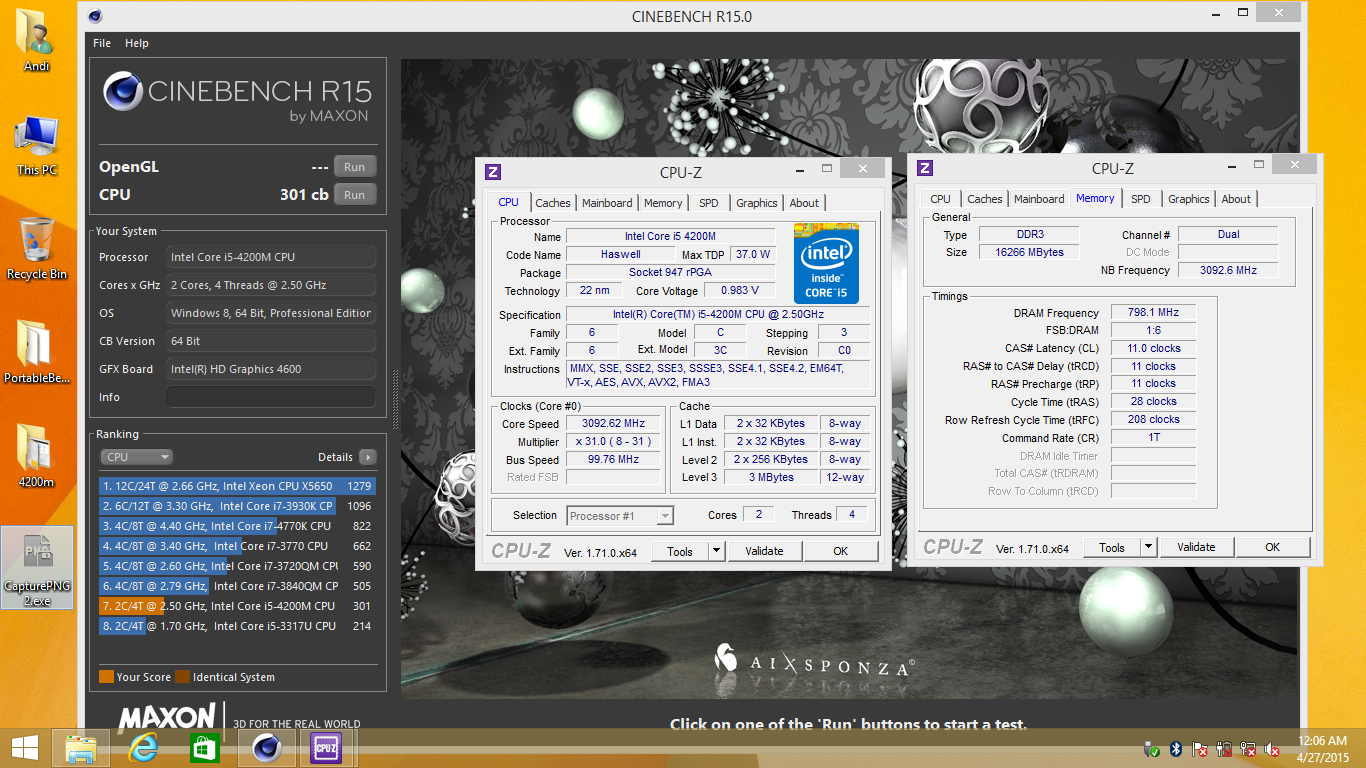Select the Xeon X5650 ranking row
Image resolution: width=1366 pixels, height=768 pixels.
[x=238, y=486]
